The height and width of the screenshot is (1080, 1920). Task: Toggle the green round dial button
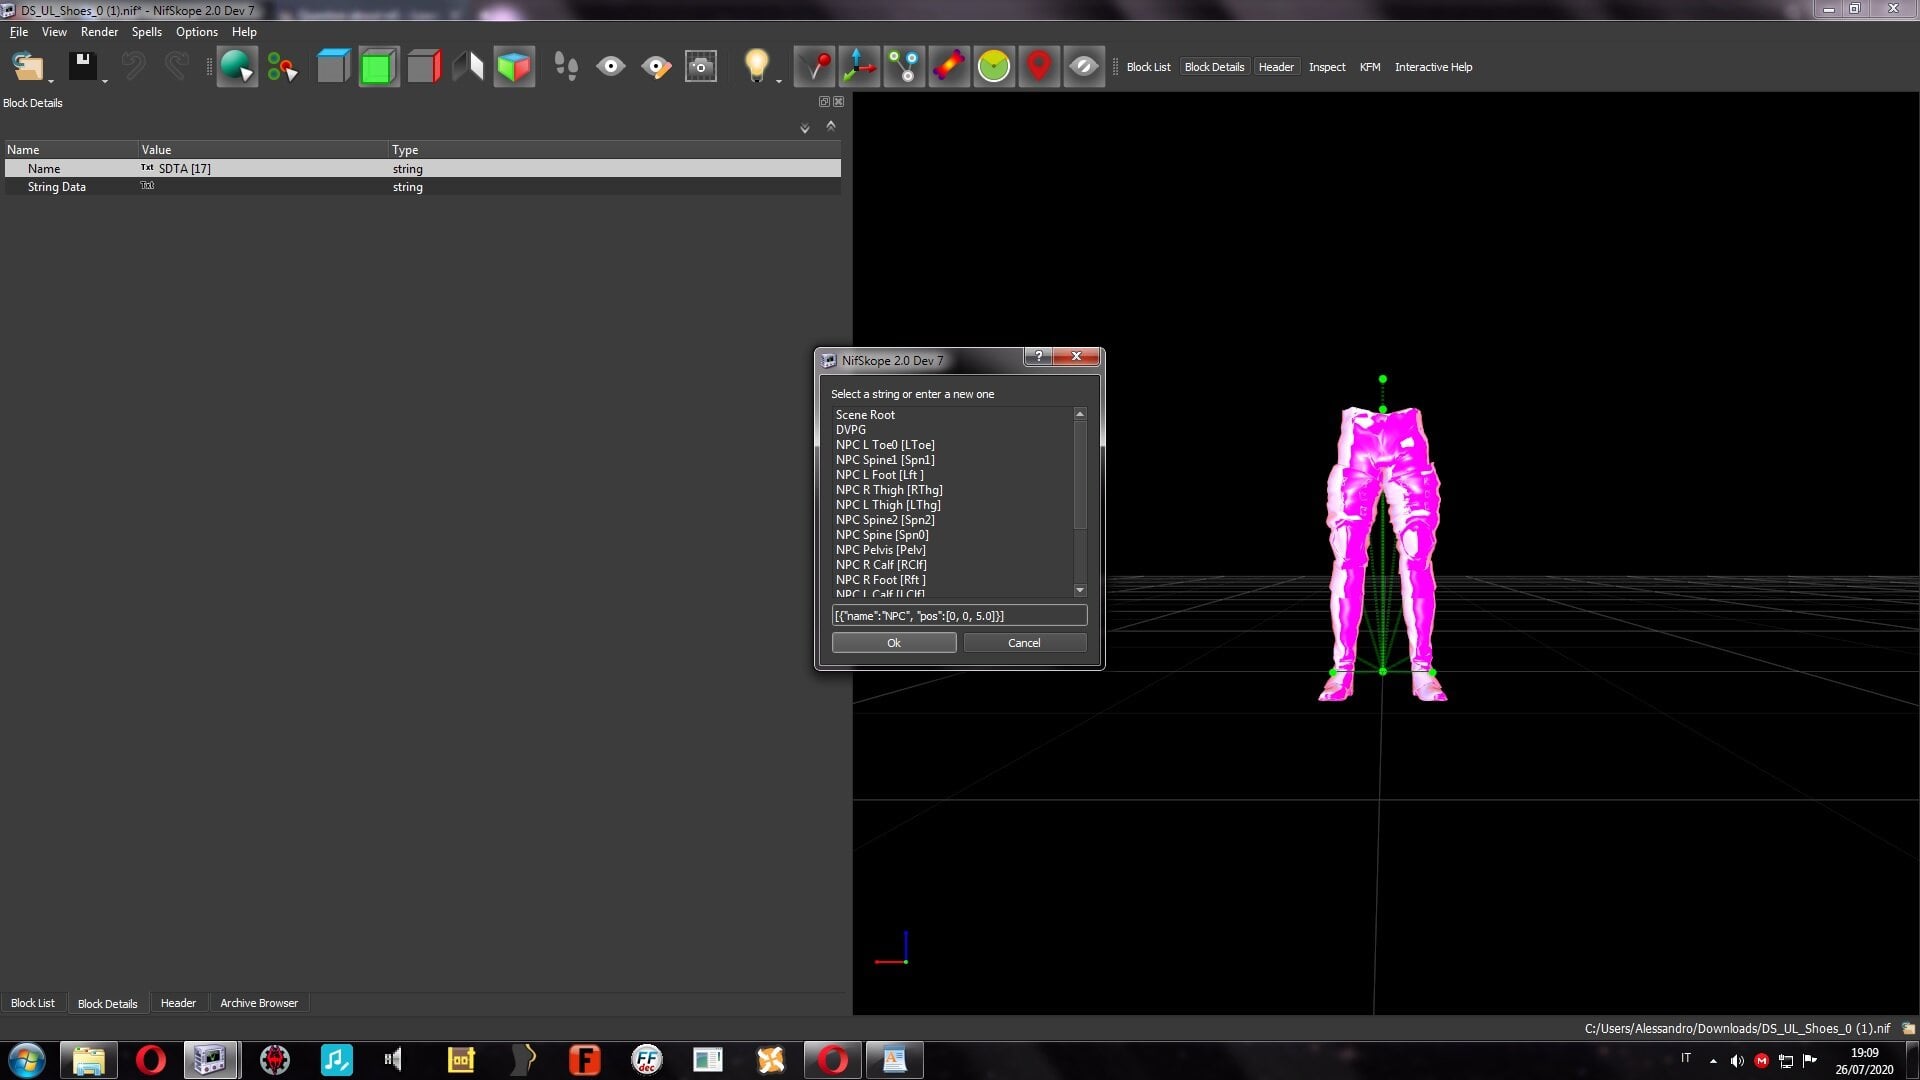click(x=994, y=67)
